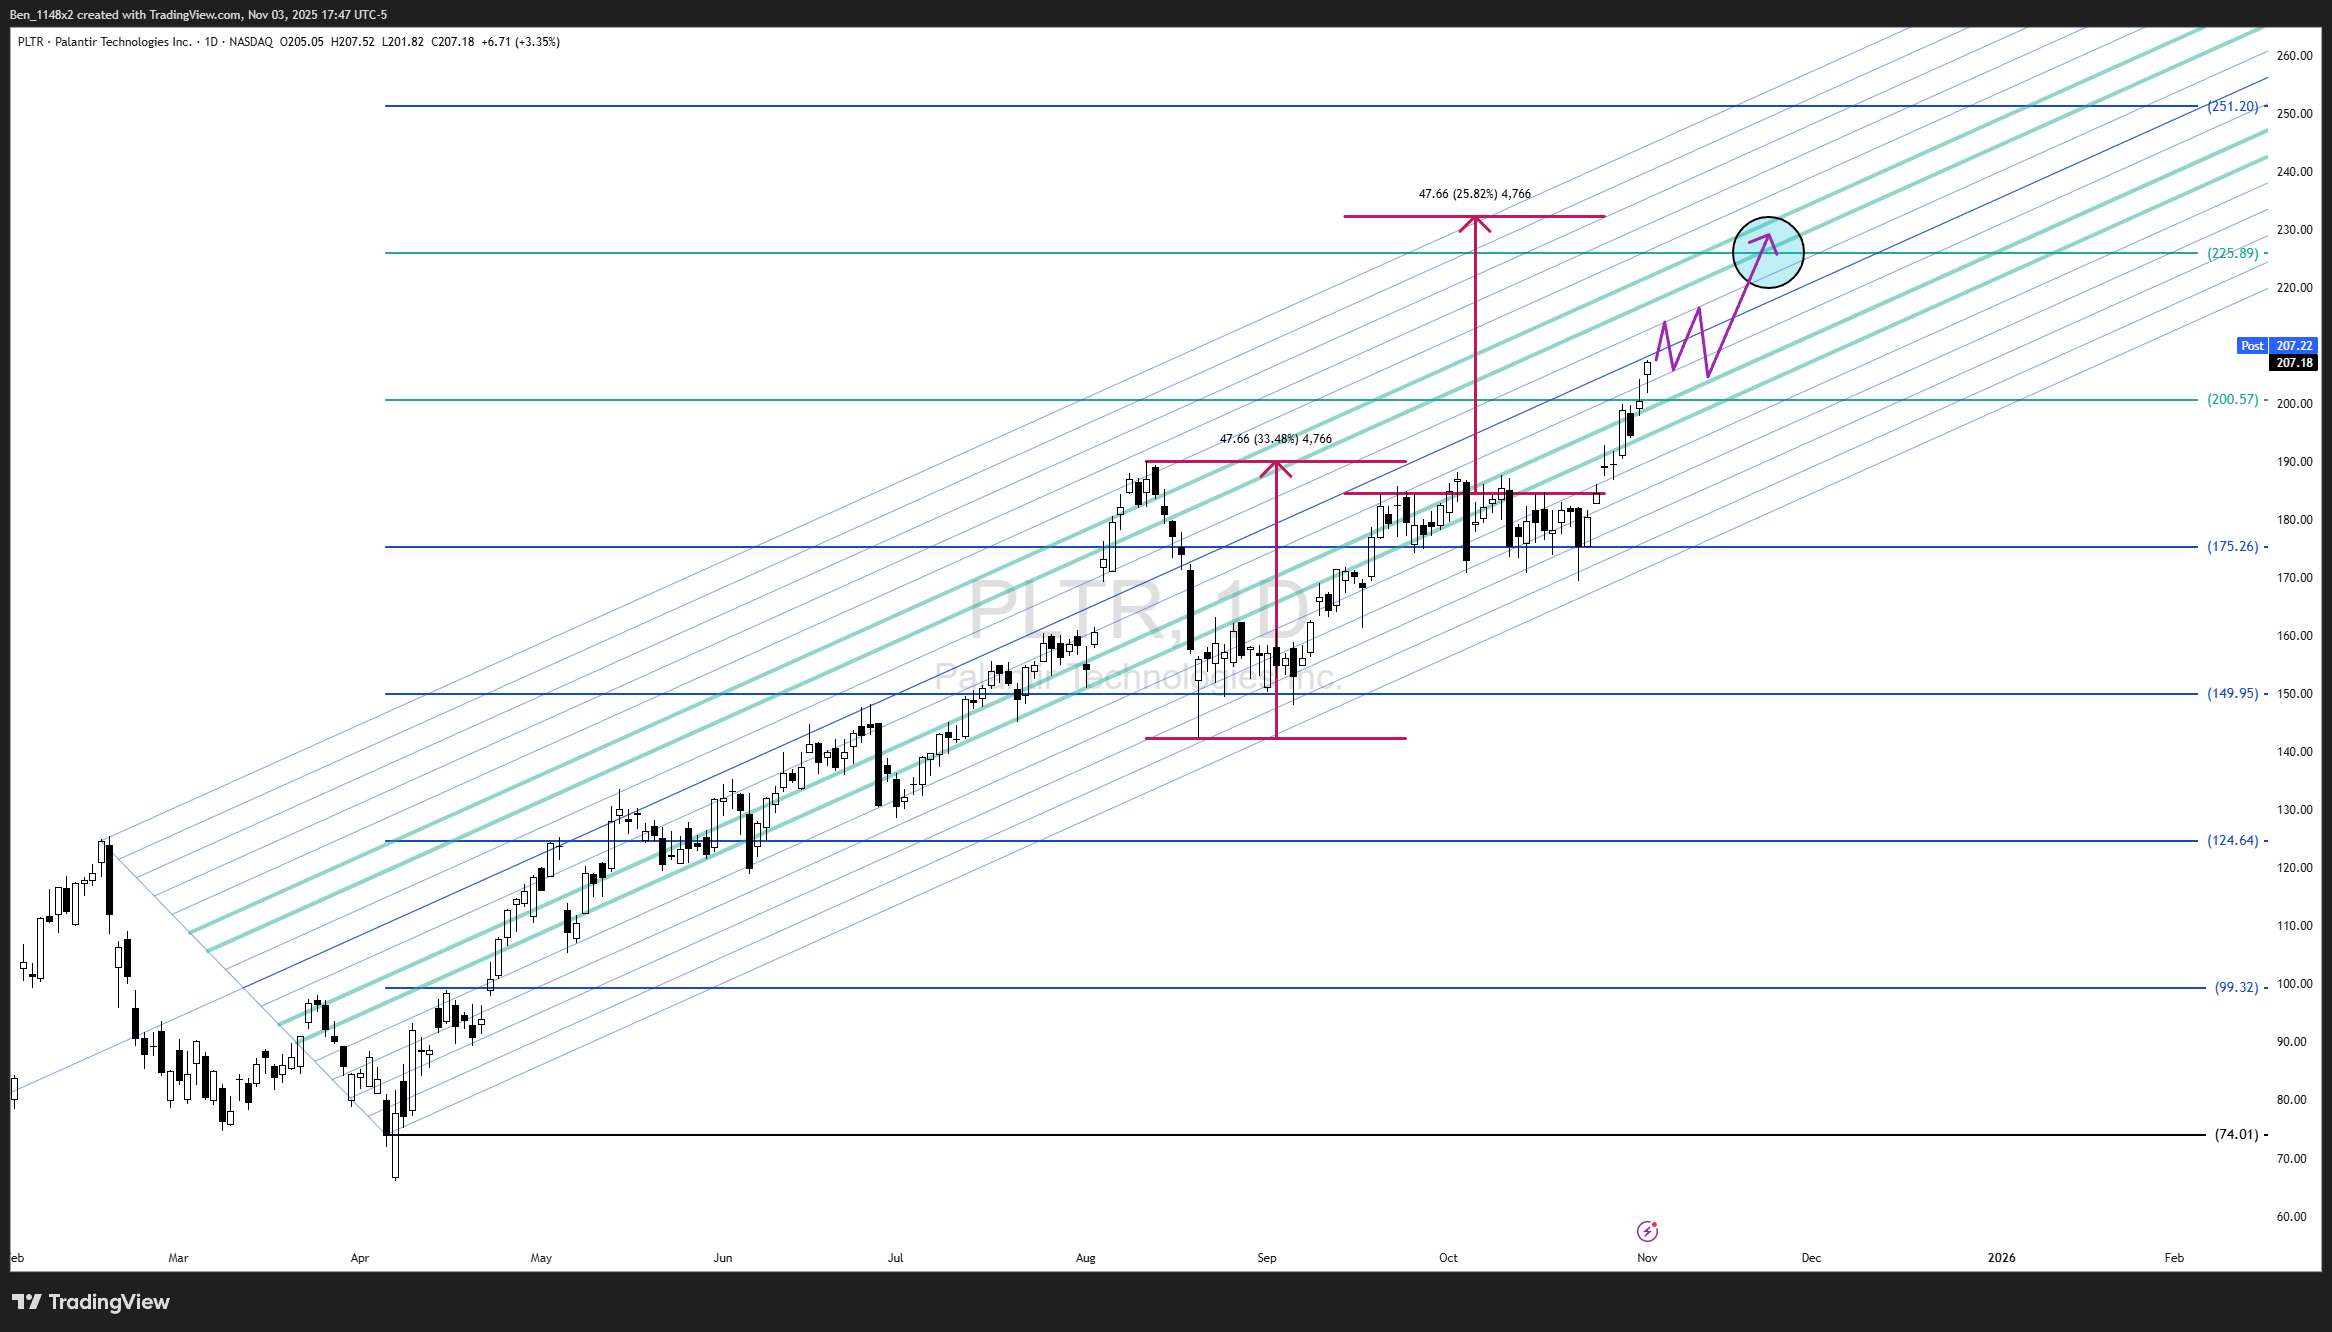Click the (251.20) level label
Image resolution: width=2332 pixels, height=1332 pixels.
tap(2232, 106)
